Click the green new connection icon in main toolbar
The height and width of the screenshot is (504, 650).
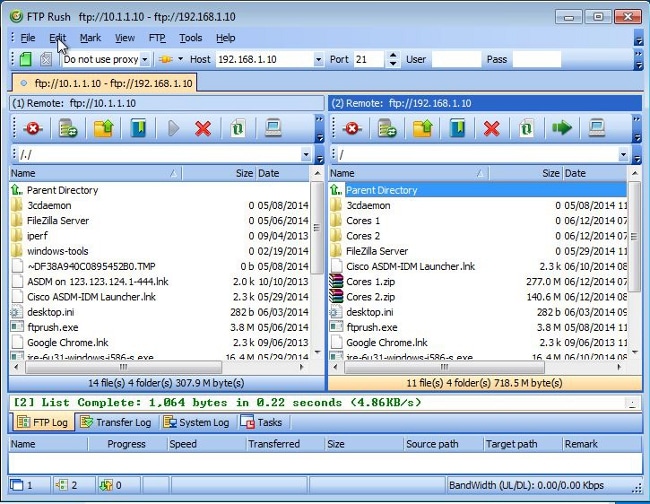point(26,59)
